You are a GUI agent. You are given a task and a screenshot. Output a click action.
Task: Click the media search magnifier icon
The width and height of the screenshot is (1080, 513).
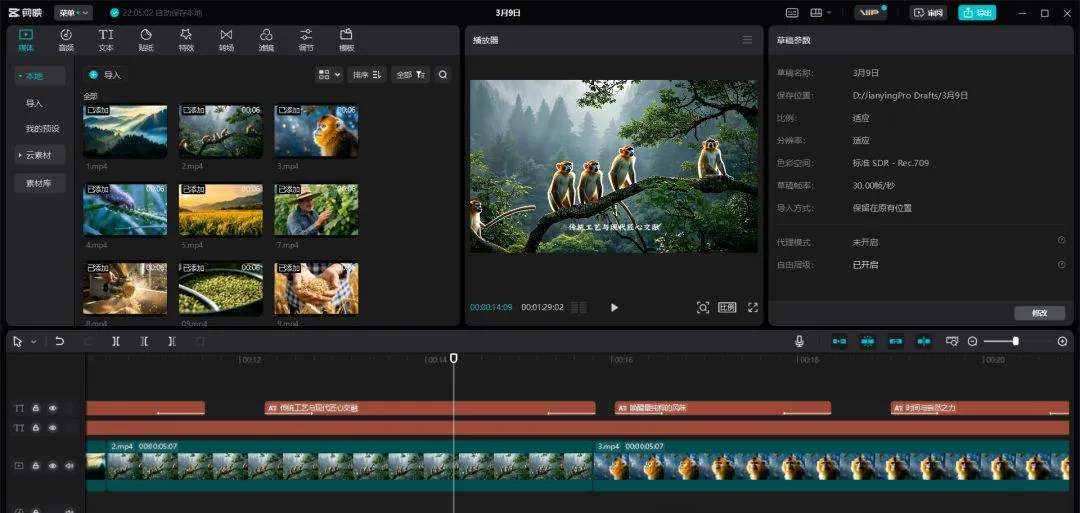443,75
